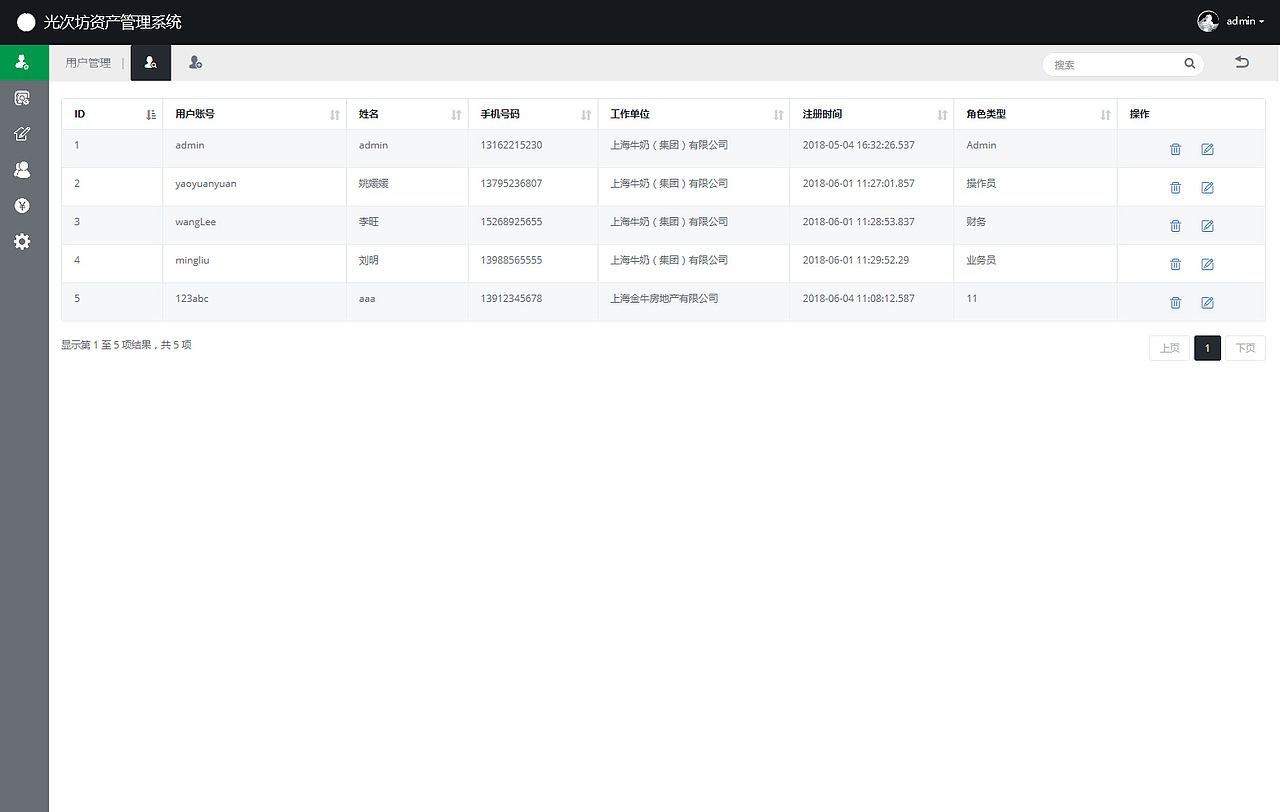Image resolution: width=1280 pixels, height=812 pixels.
Task: Go to previous page 上页
Action: coord(1169,348)
